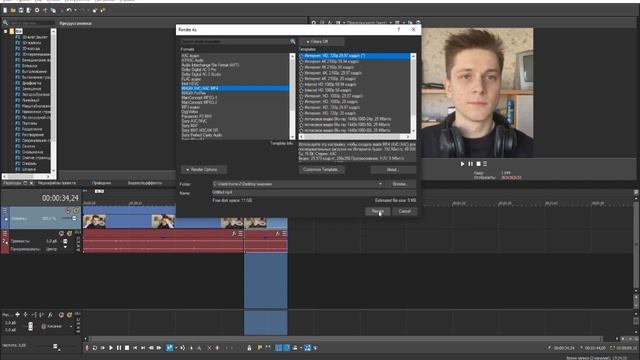Star the selected Internet HD 720p 29.97 template
640x360 pixels.
coord(302,56)
